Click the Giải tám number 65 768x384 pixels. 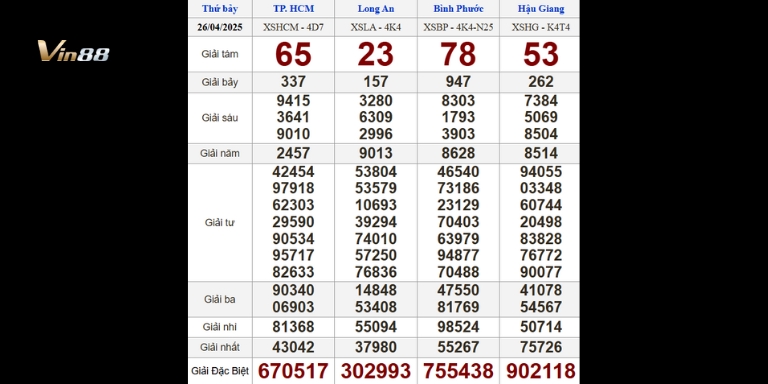[293, 54]
